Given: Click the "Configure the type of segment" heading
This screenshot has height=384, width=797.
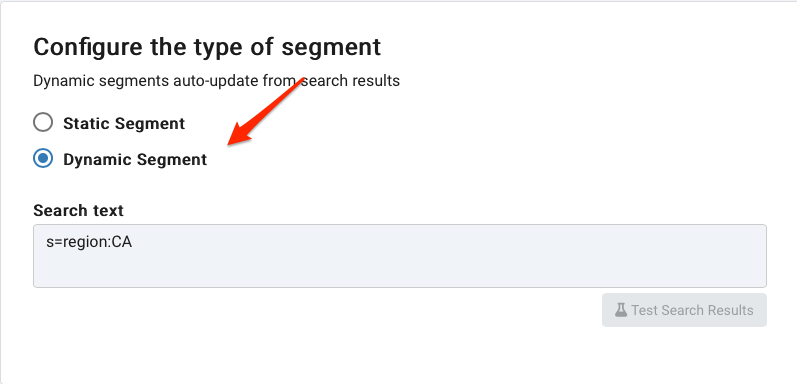Looking at the screenshot, I should pyautogui.click(x=207, y=47).
